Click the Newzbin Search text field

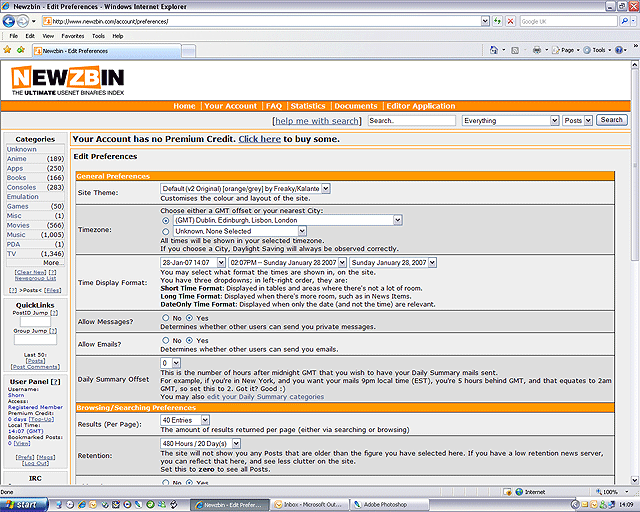(x=412, y=120)
